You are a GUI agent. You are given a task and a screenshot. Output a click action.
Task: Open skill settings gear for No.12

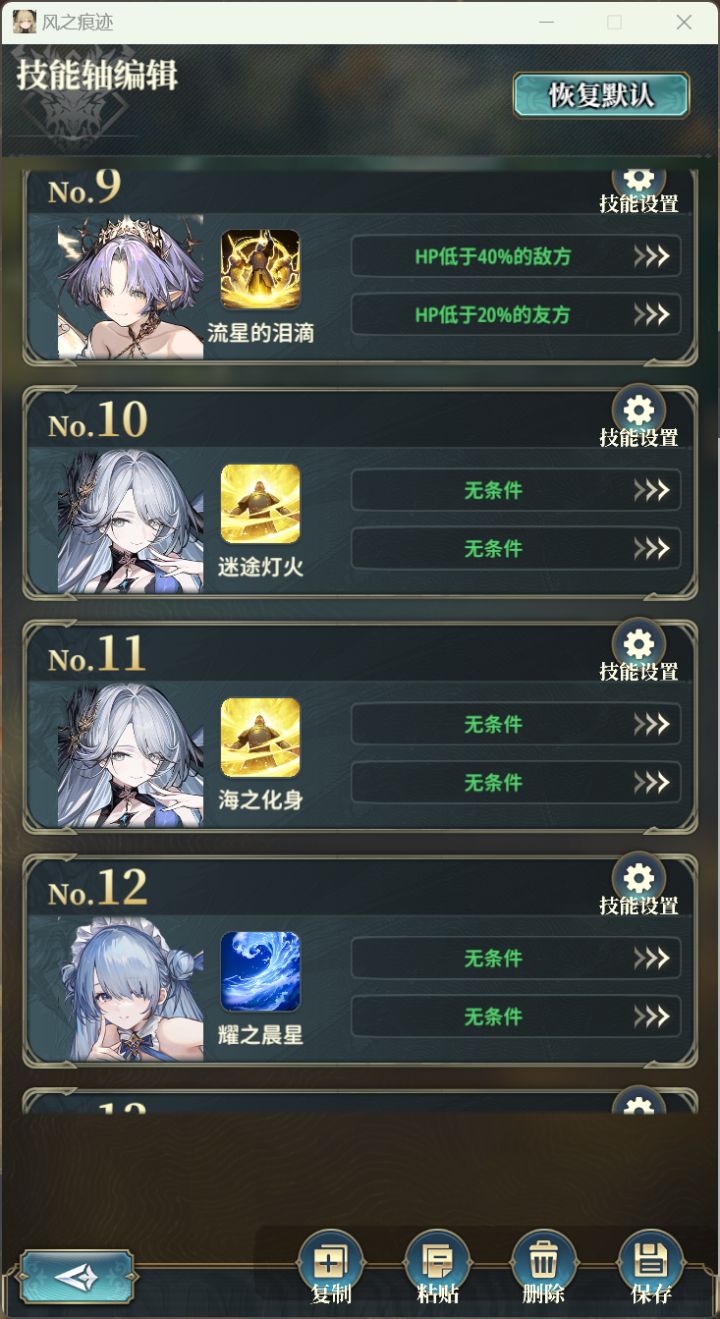click(638, 879)
